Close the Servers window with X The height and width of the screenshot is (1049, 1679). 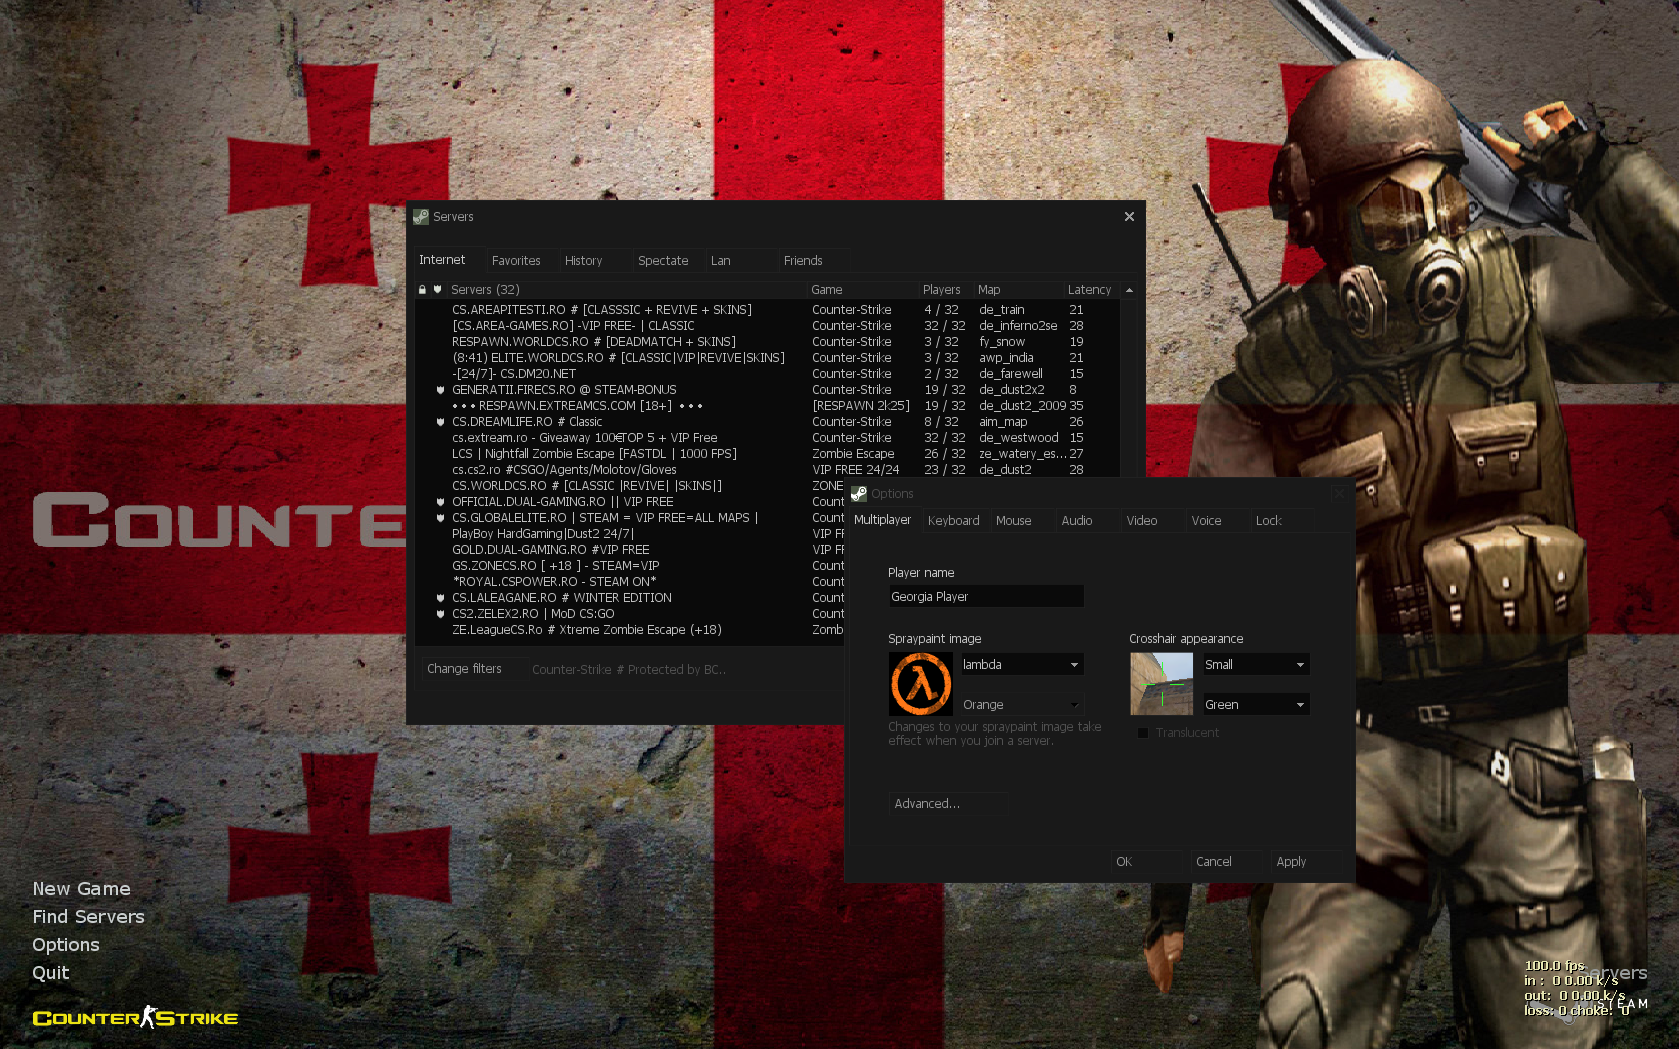coord(1129,217)
